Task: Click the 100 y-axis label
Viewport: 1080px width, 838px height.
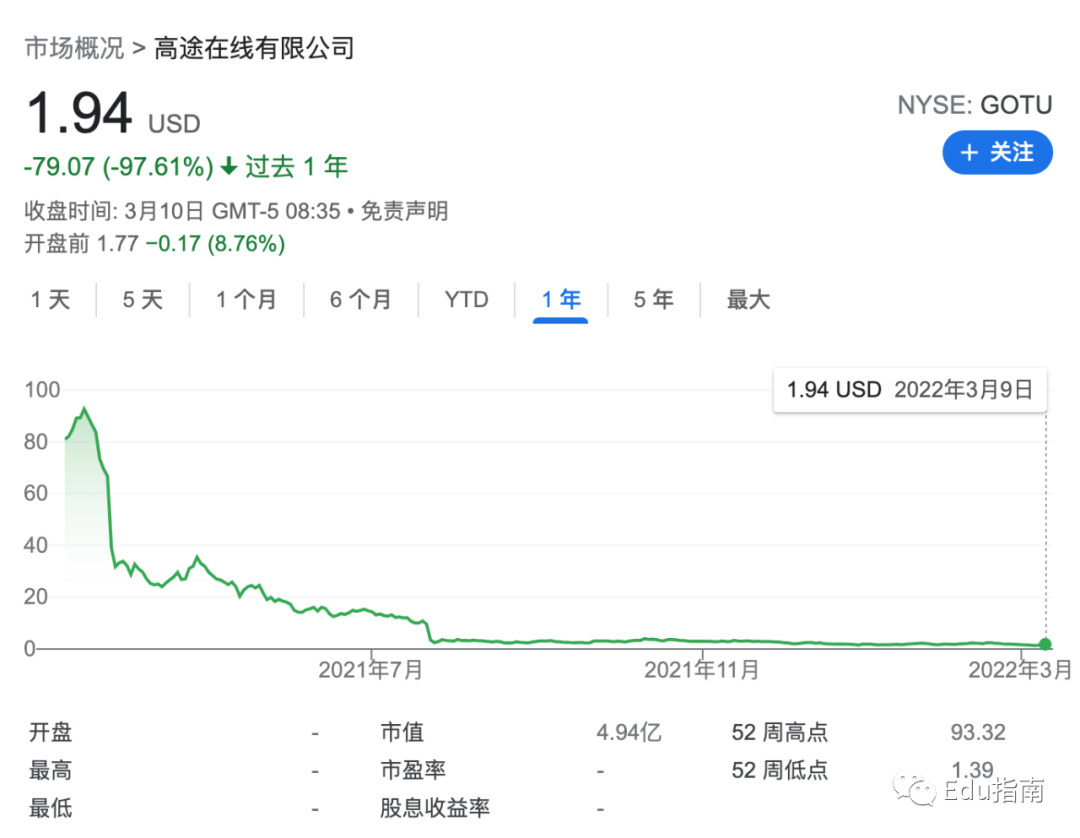Action: click(x=42, y=390)
